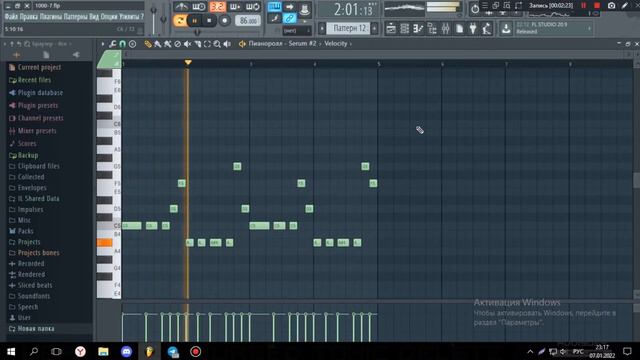Select the Slice tool

coord(197,44)
